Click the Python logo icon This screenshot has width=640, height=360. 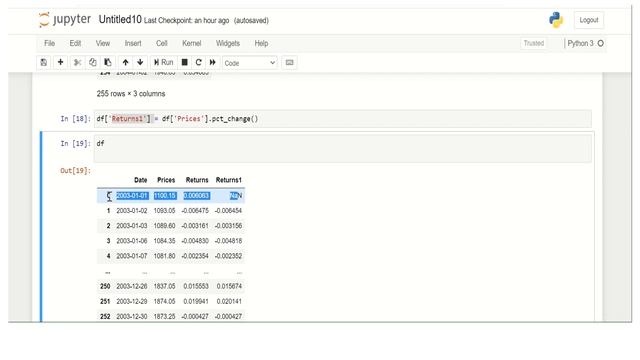pyautogui.click(x=556, y=20)
